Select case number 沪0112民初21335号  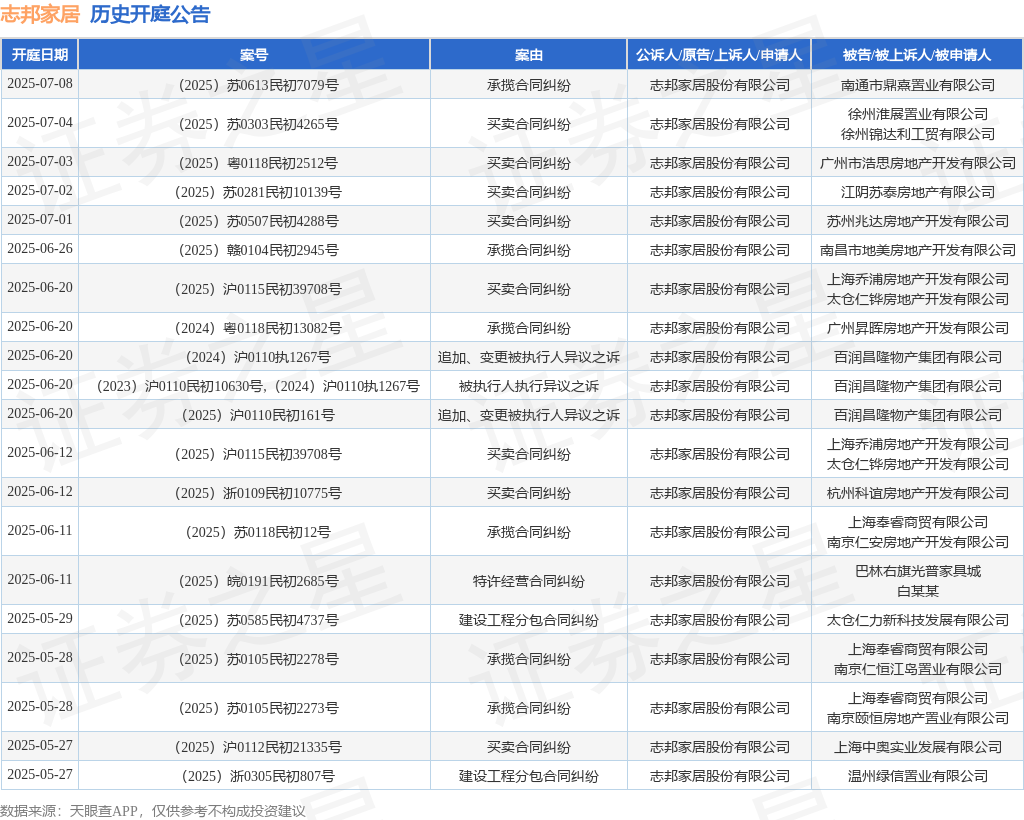(258, 747)
